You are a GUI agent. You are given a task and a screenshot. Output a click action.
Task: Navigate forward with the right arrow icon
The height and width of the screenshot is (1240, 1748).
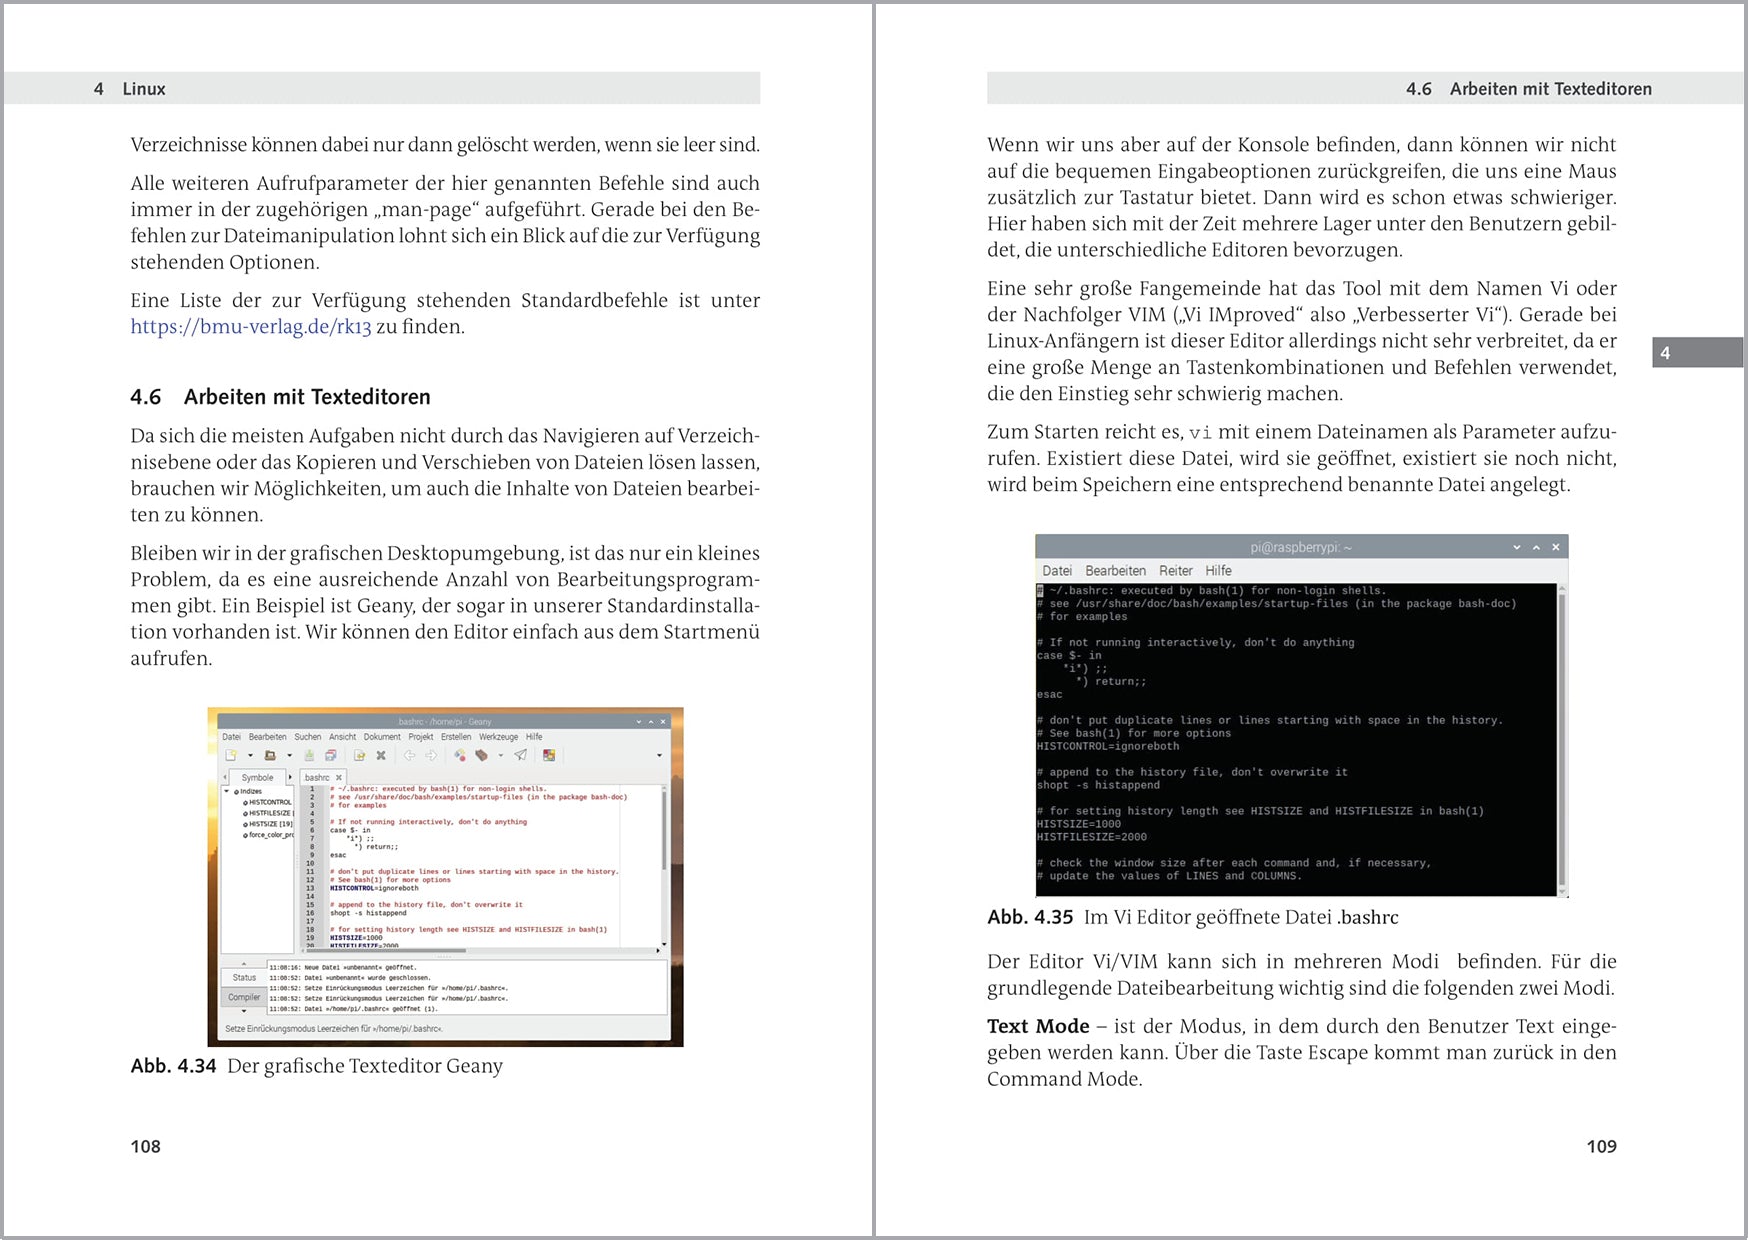(431, 755)
